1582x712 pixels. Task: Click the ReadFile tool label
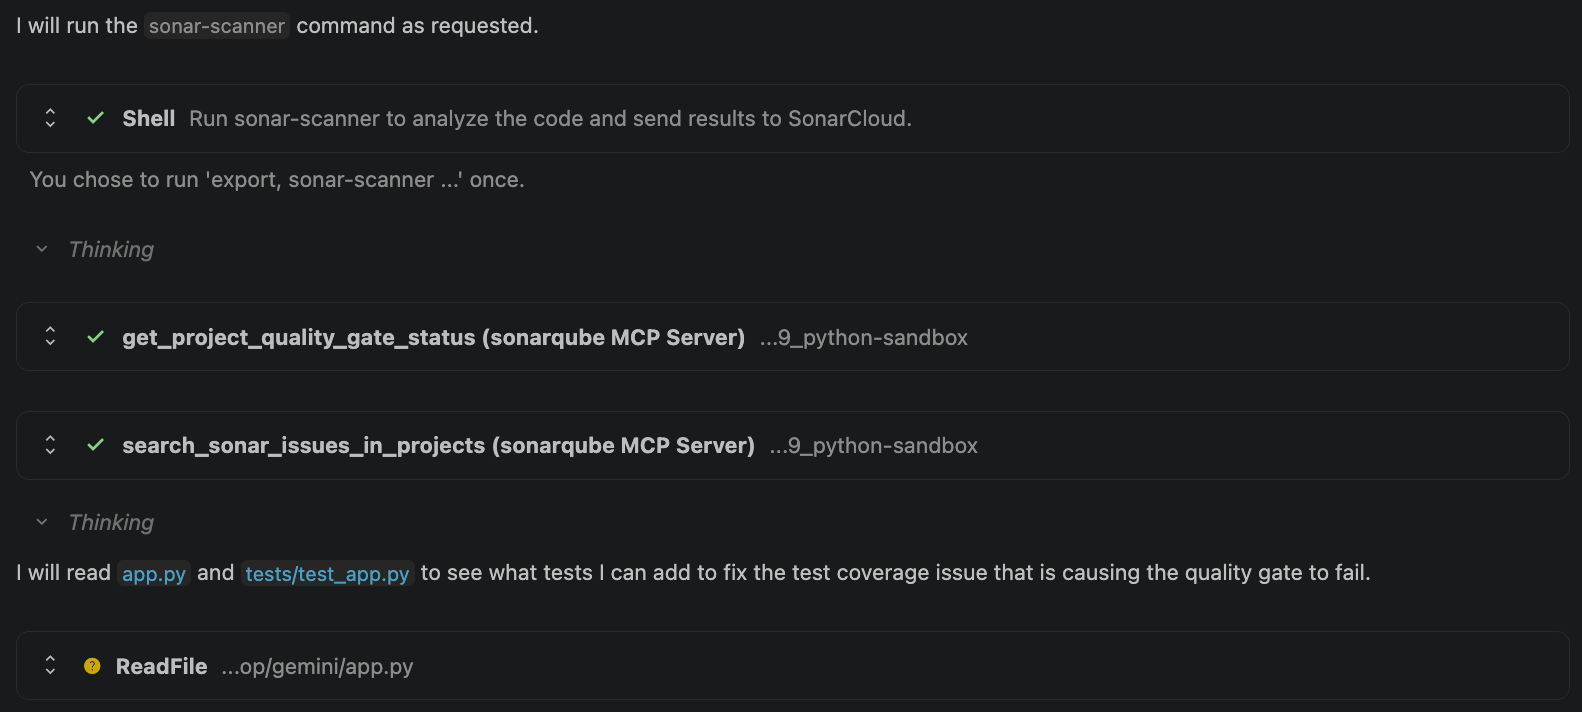point(161,666)
